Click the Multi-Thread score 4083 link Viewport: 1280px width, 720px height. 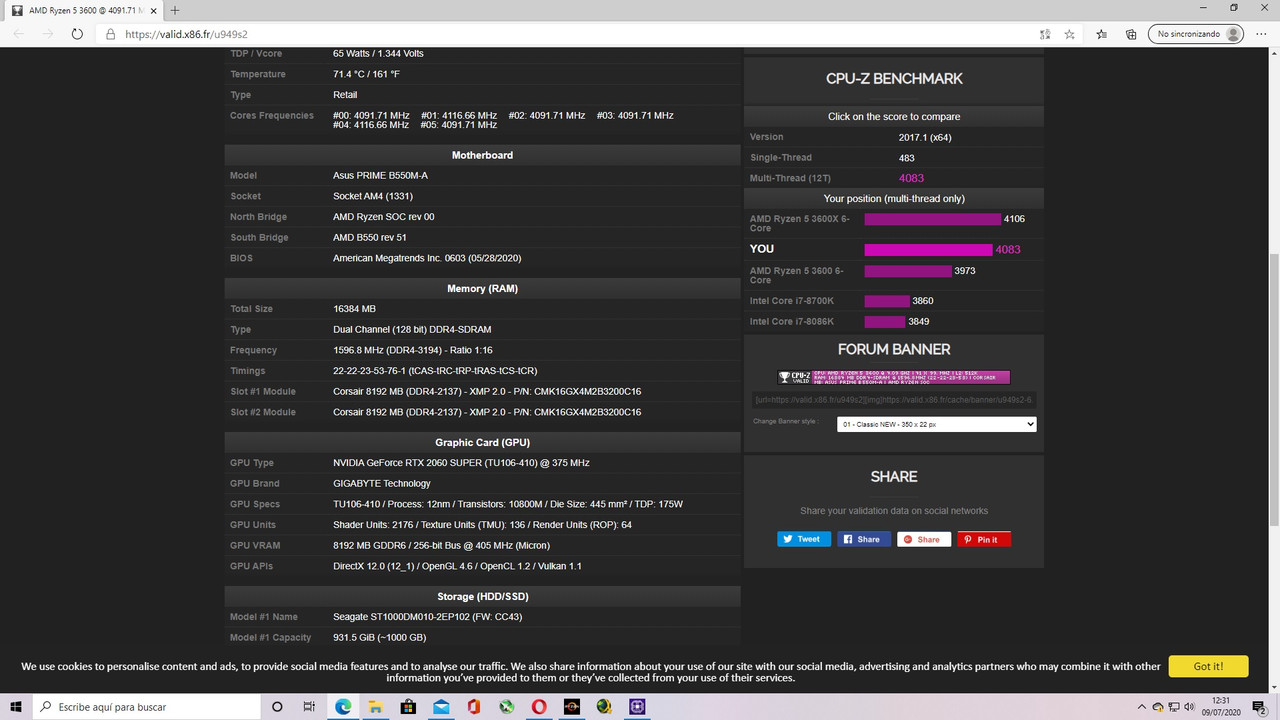click(x=911, y=178)
